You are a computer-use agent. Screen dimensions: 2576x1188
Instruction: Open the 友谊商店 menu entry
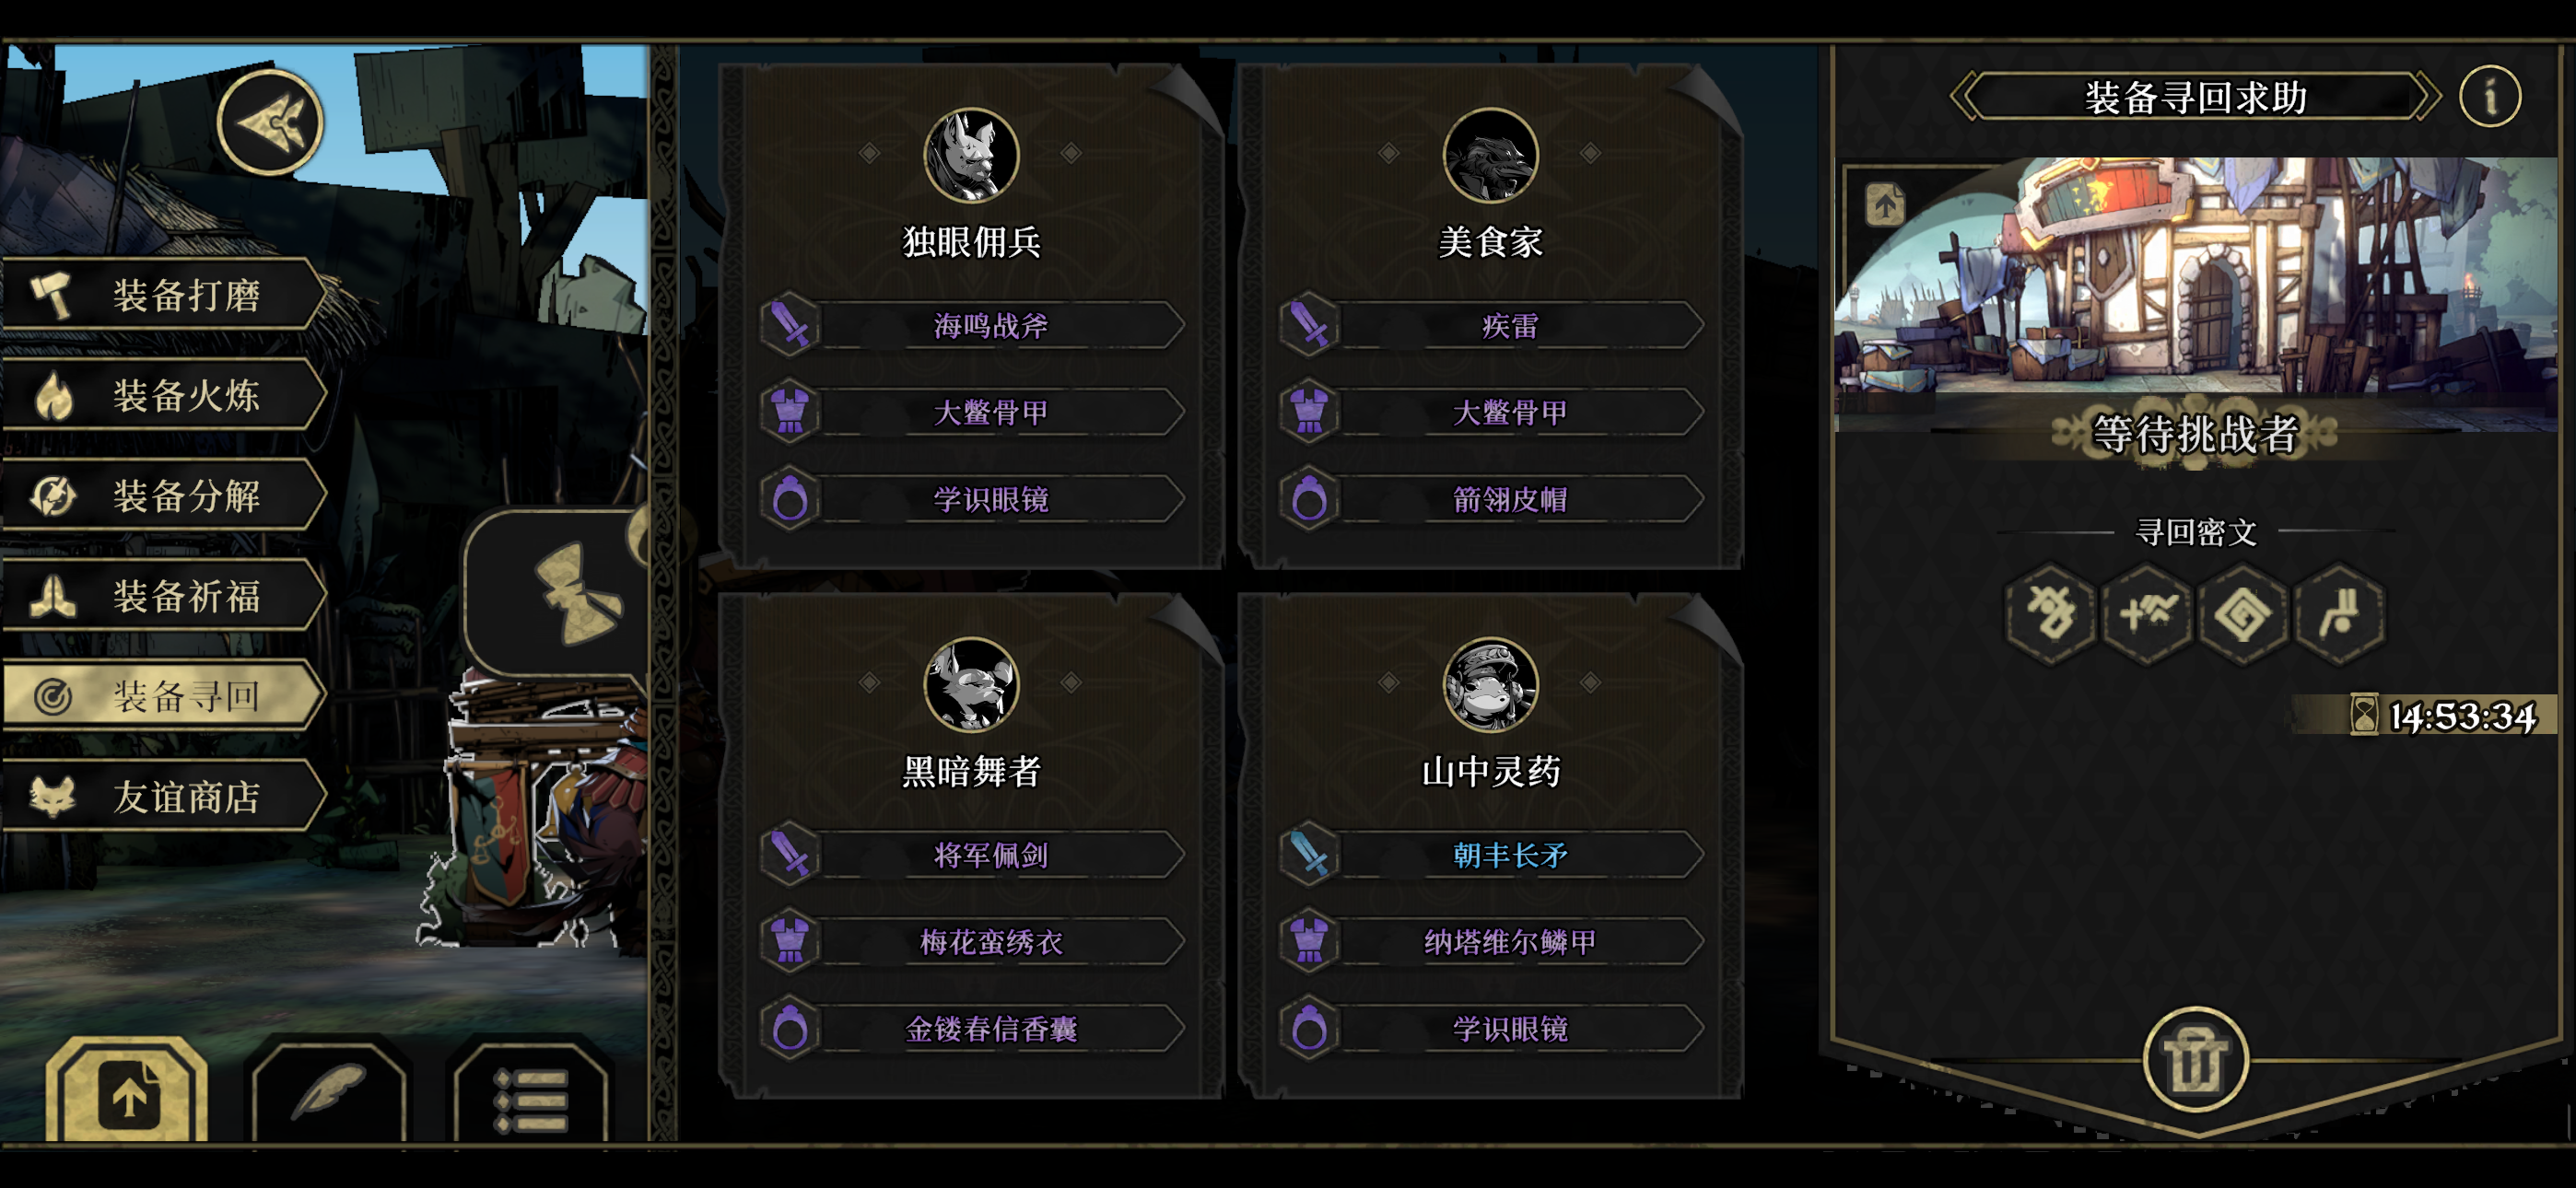pos(164,796)
